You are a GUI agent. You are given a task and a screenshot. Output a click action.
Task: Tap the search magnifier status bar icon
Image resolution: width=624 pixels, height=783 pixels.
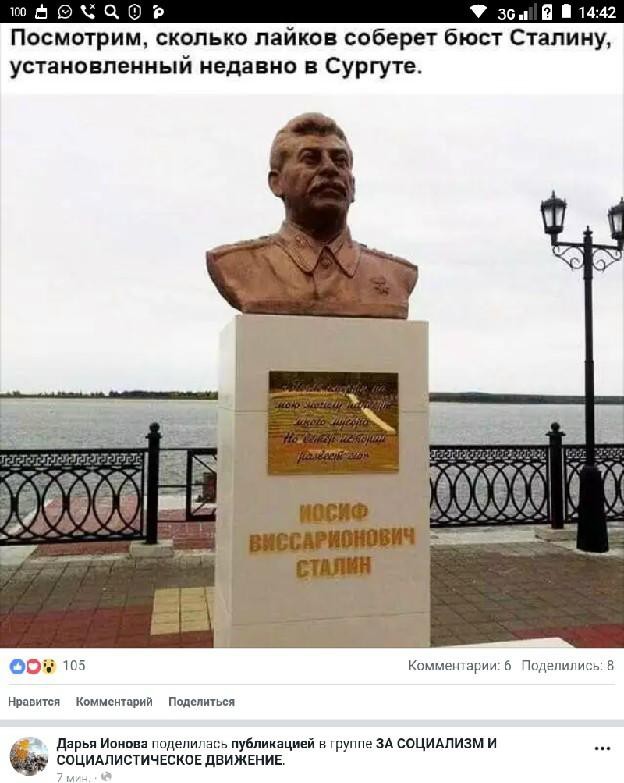pyautogui.click(x=112, y=11)
